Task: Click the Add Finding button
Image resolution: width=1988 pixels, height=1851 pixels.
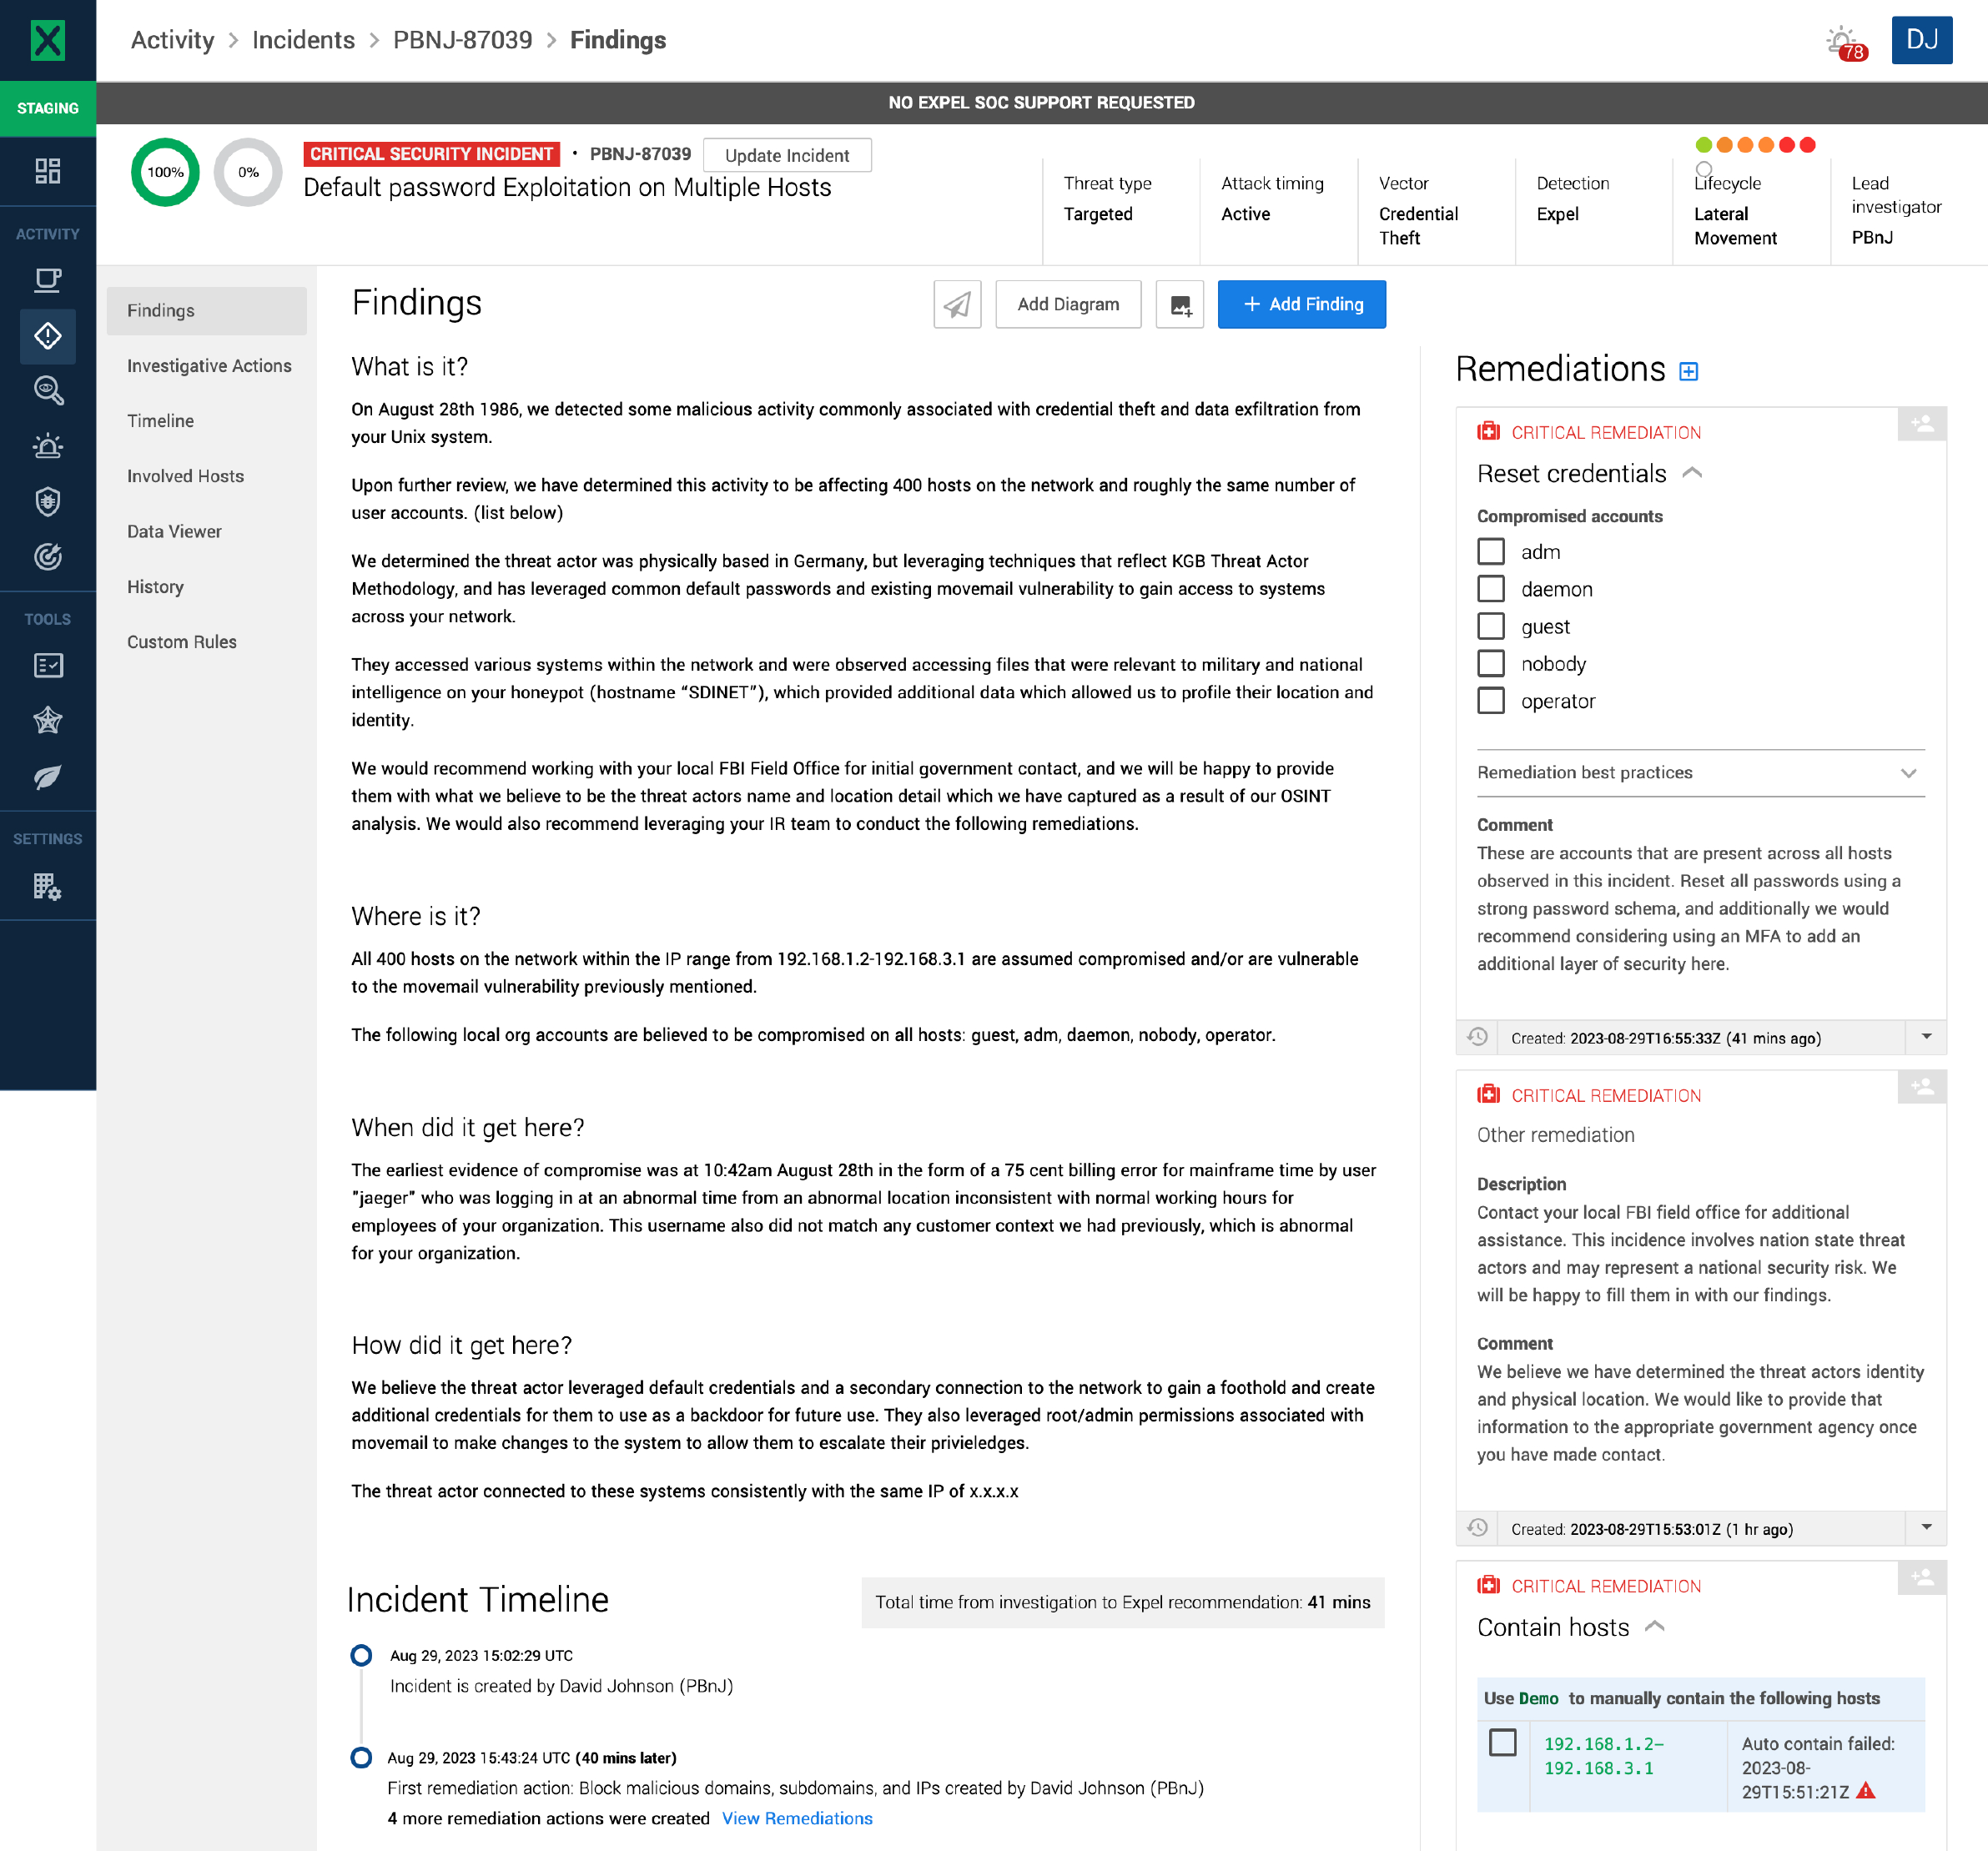Action: (x=1301, y=304)
